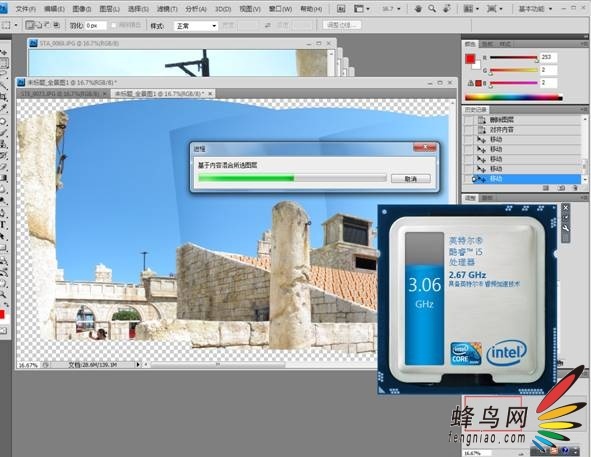This screenshot has width=591, height=457.
Task: Click the B channel slider
Action: point(513,83)
